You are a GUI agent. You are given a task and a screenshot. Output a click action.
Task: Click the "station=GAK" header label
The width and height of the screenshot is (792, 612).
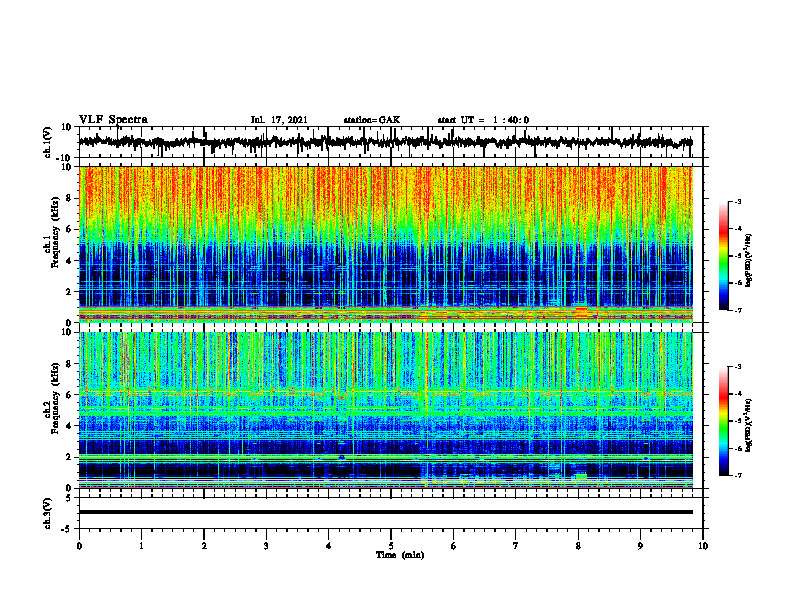pos(372,120)
